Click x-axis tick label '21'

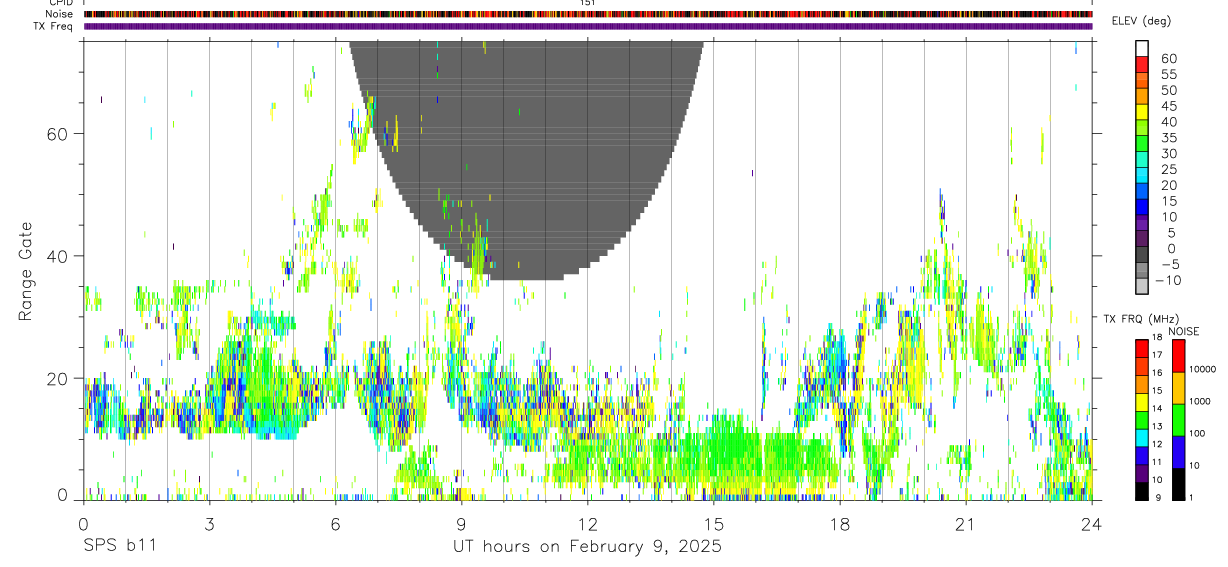point(965,524)
